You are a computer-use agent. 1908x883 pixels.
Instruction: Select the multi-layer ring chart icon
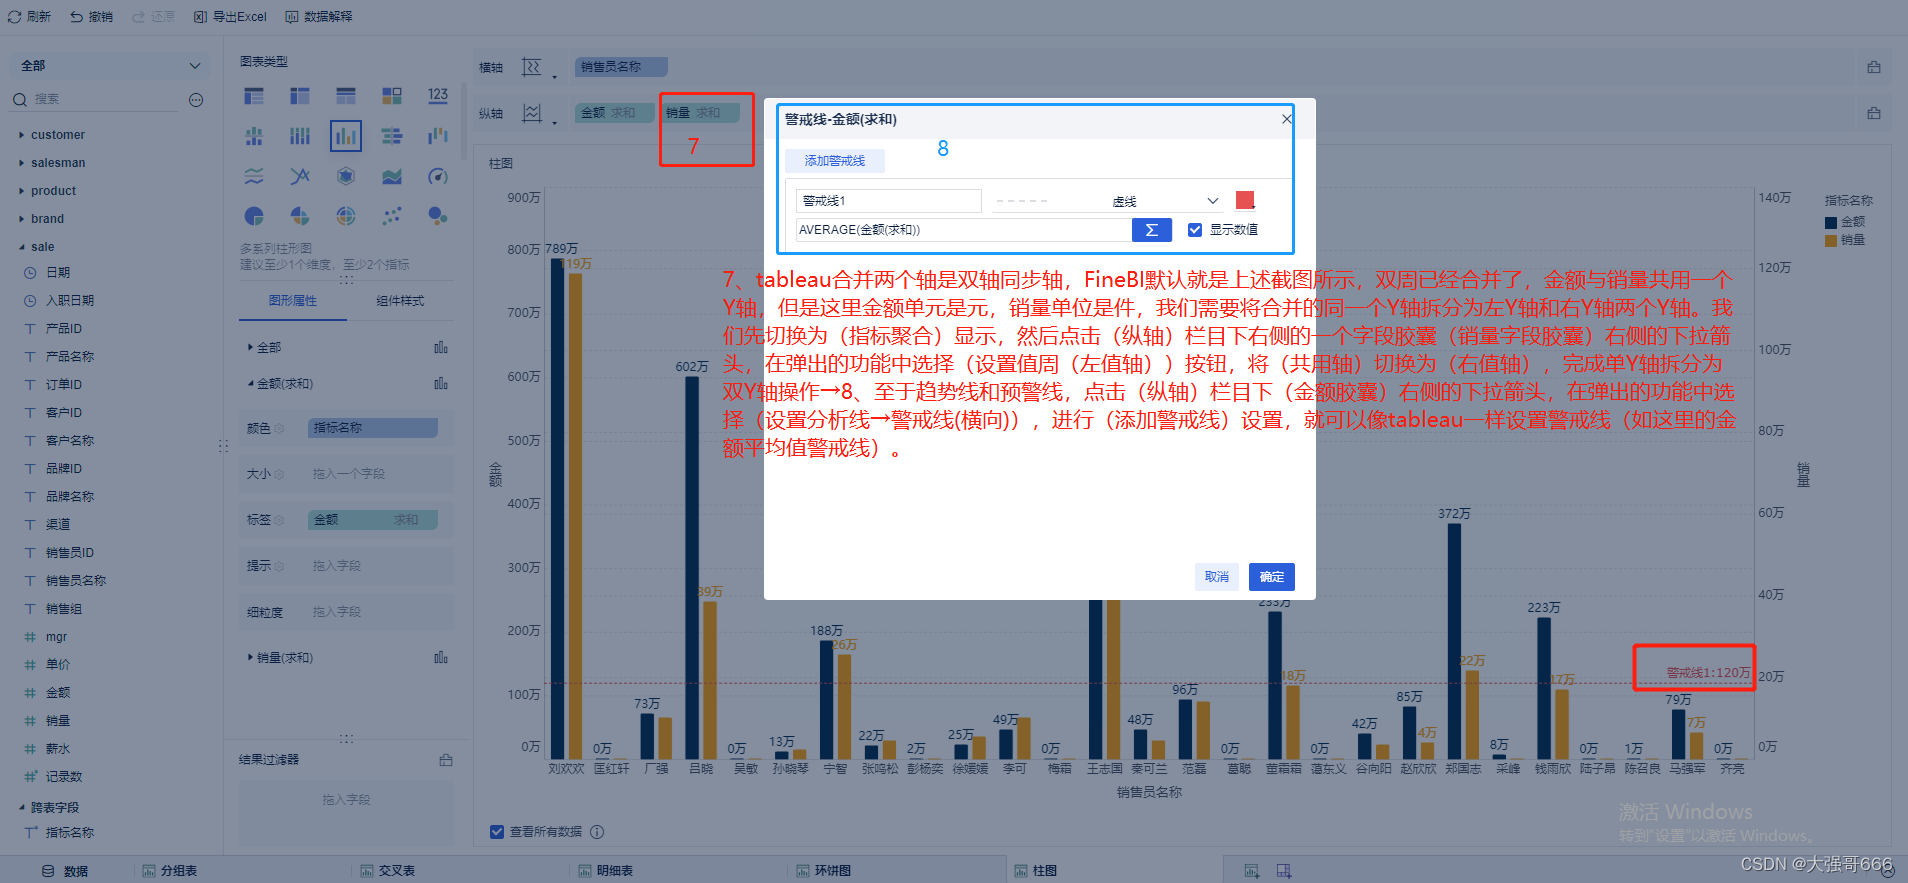tap(346, 216)
